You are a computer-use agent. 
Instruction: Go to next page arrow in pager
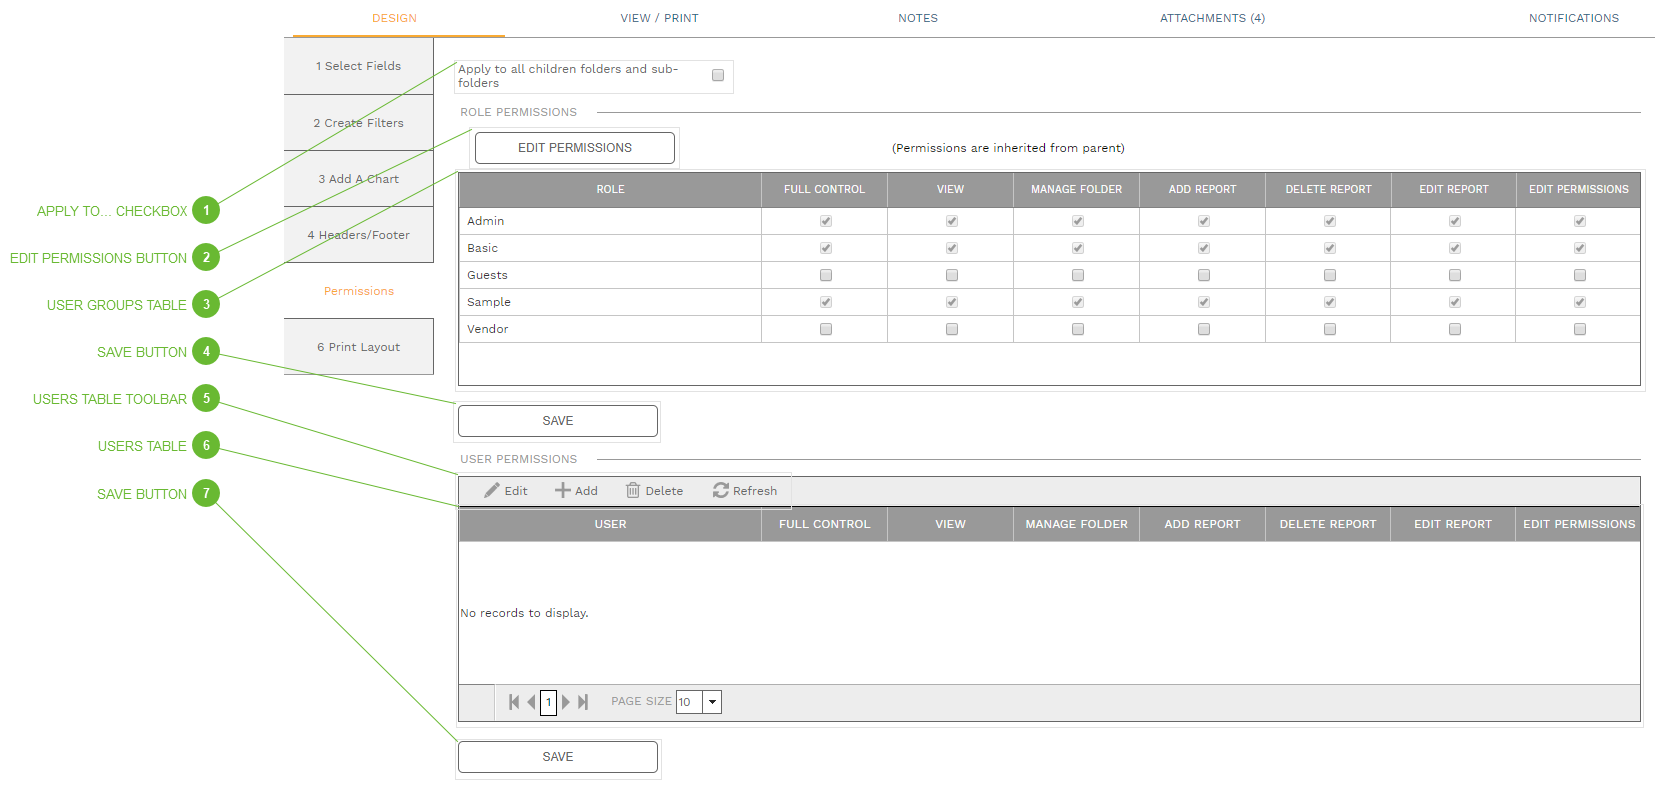[566, 702]
